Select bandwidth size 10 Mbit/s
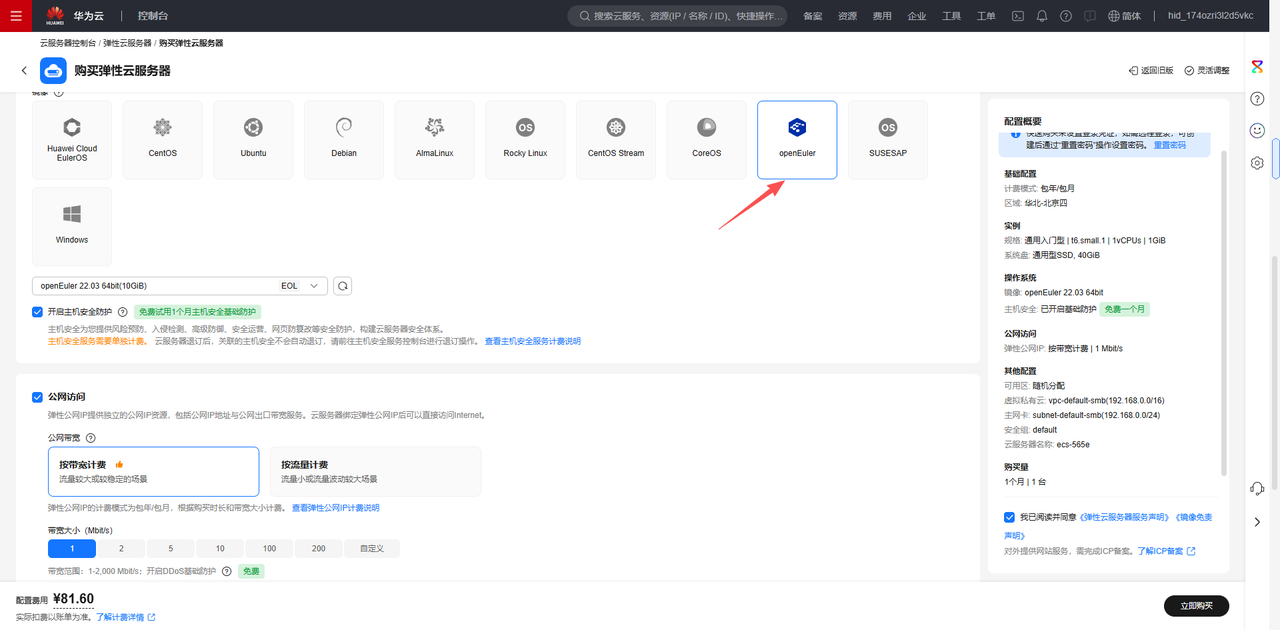 tap(220, 548)
